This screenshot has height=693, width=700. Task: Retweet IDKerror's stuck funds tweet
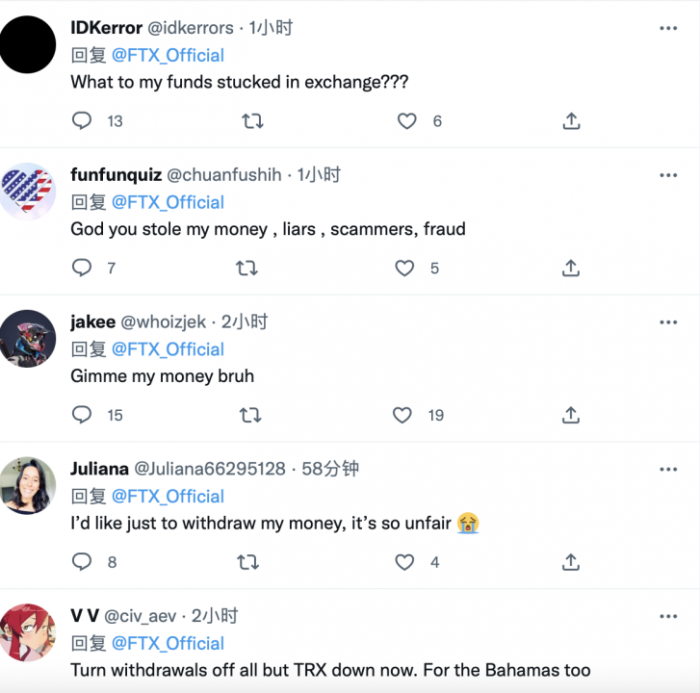pos(253,121)
